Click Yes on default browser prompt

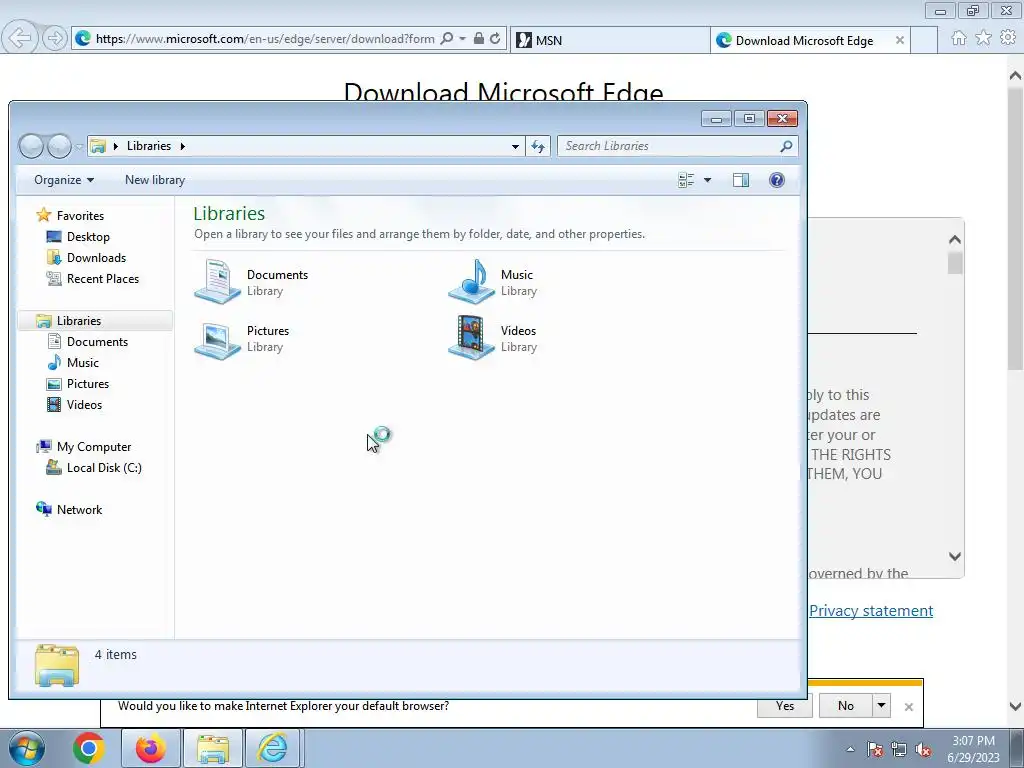point(784,706)
